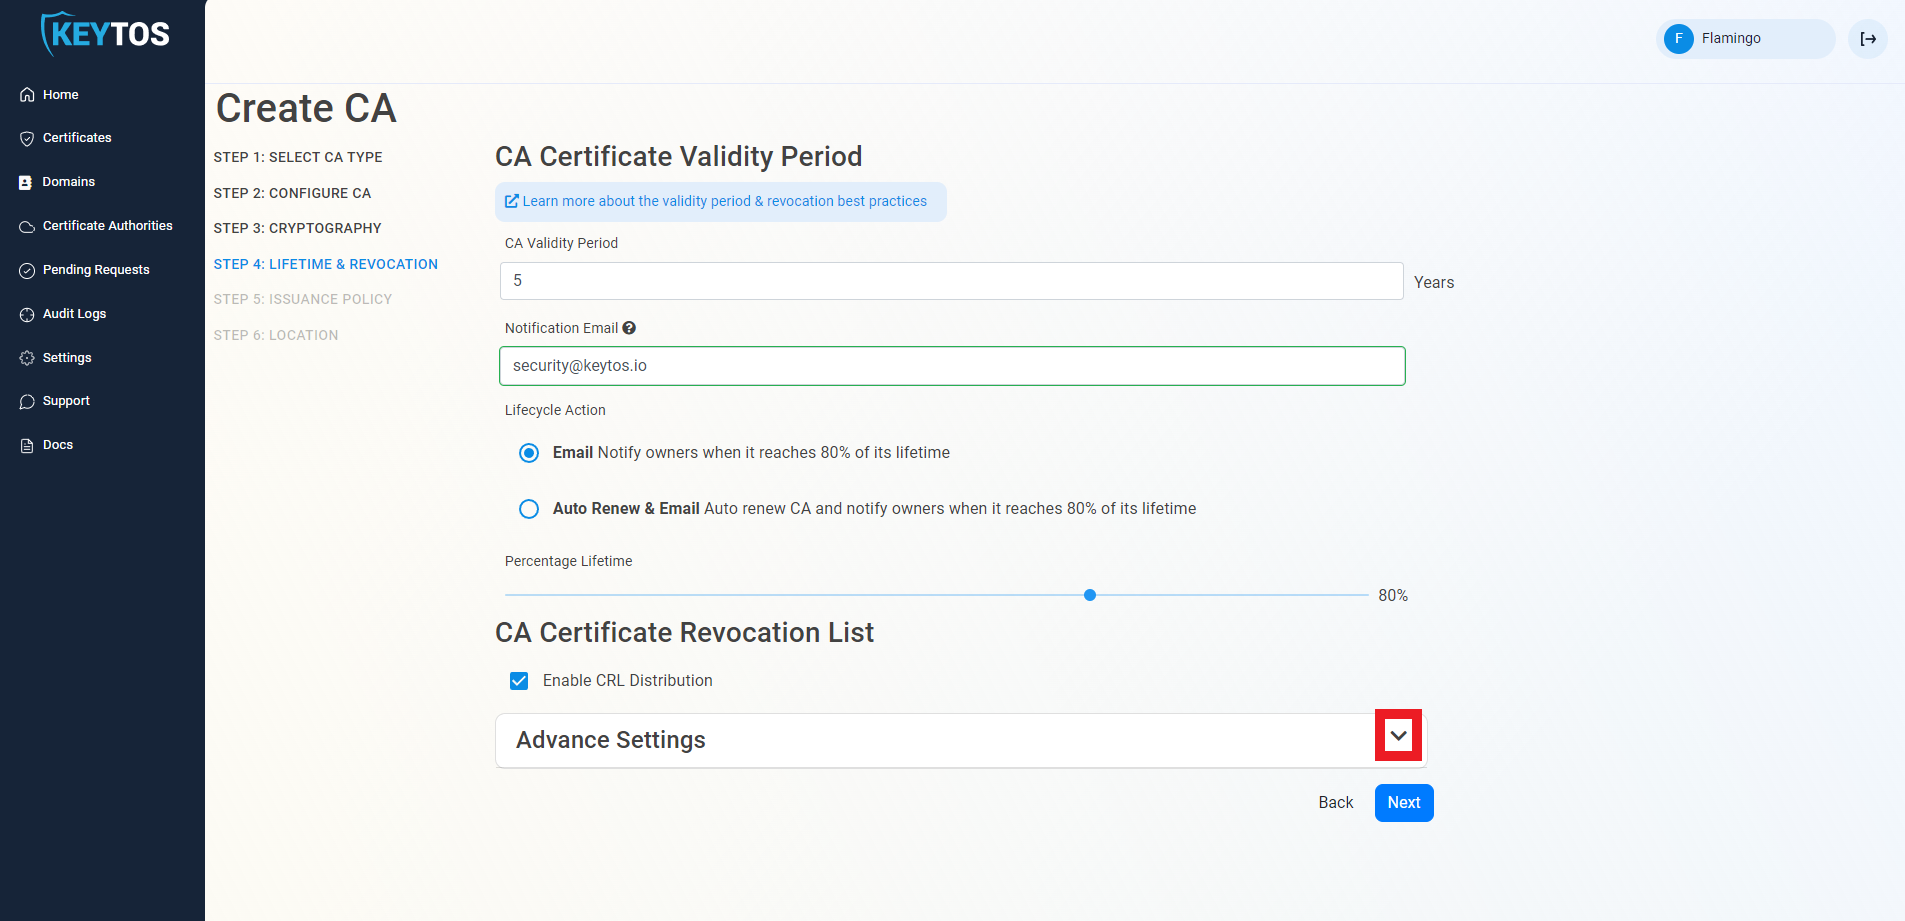Click the Percentage Lifetime label
Screen dimensions: 1905x921
(x=568, y=561)
